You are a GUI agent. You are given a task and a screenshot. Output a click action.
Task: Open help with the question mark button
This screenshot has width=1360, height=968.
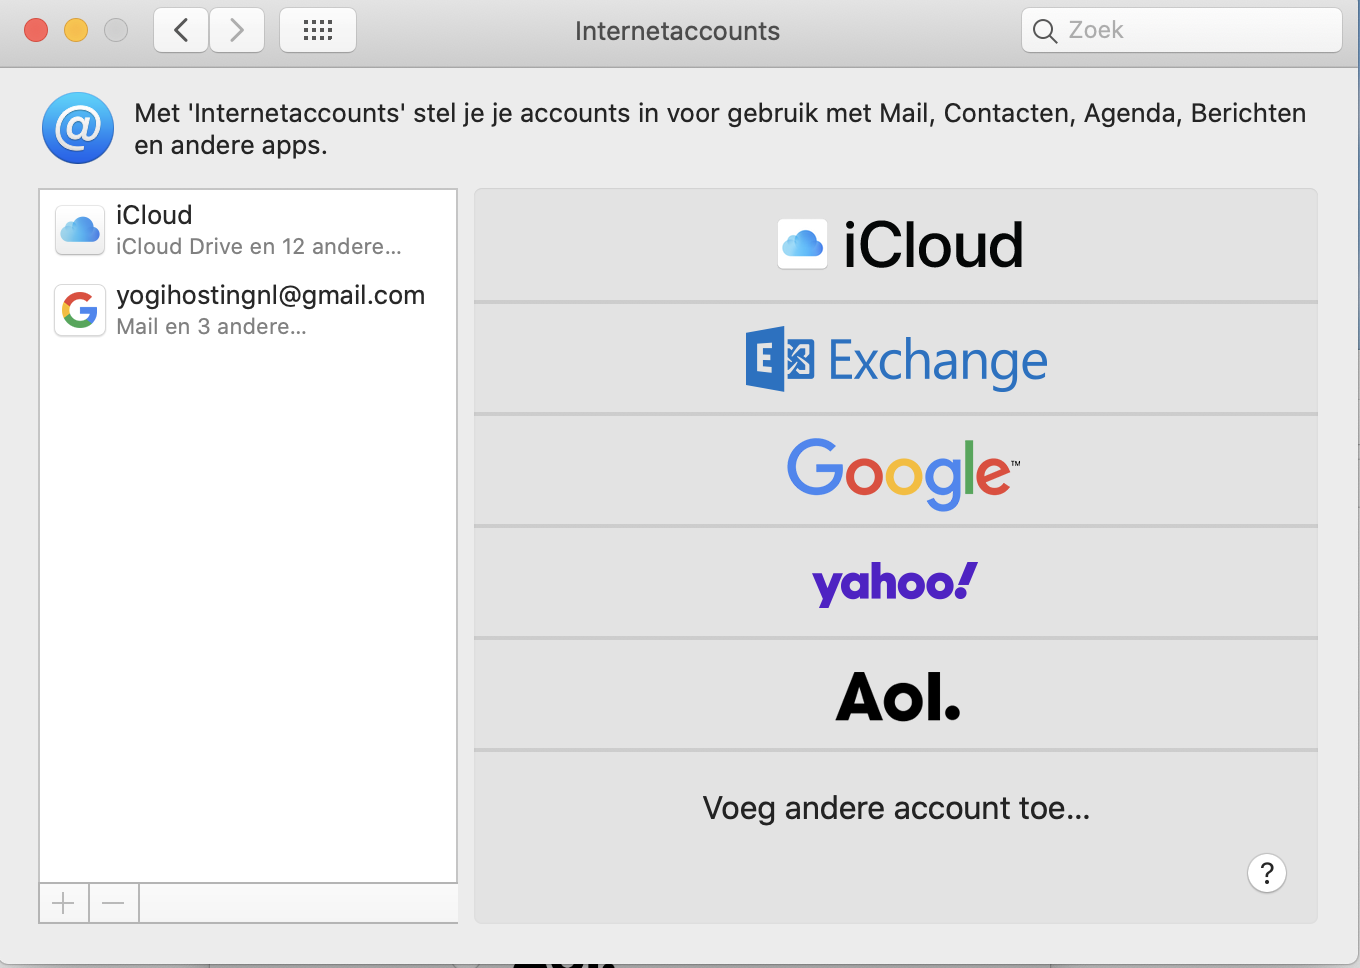(1267, 873)
